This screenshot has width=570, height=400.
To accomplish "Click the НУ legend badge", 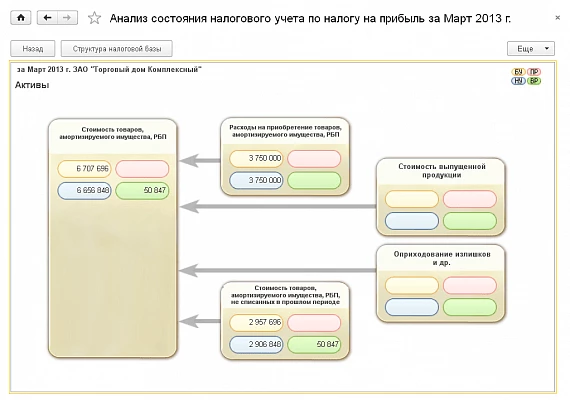I will 518,81.
